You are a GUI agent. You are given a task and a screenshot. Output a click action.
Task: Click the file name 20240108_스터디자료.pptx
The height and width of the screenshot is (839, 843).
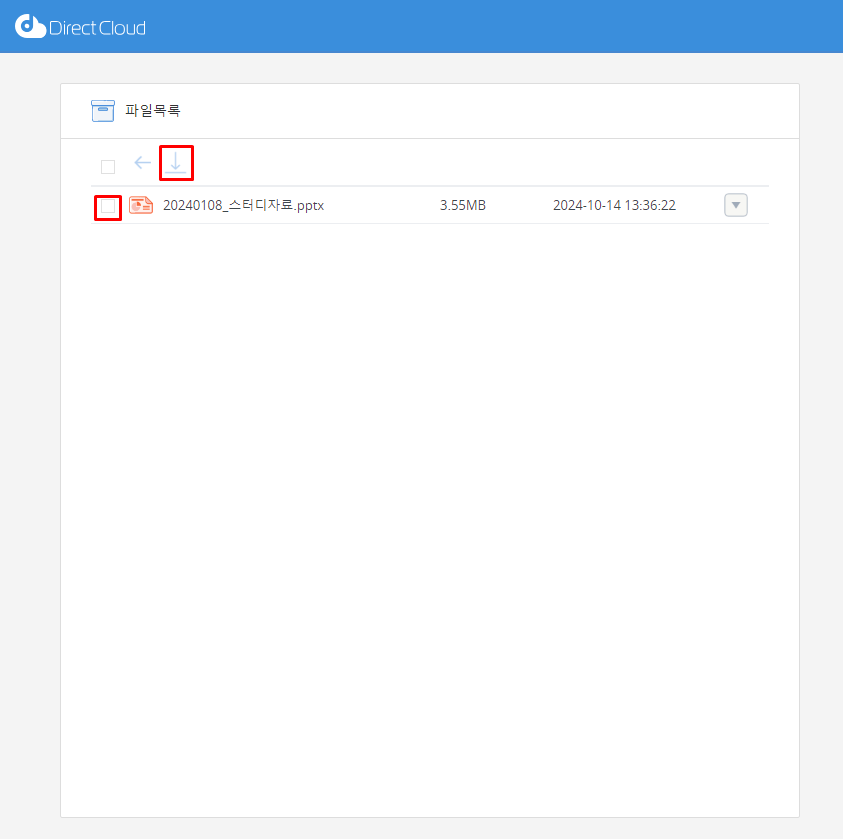(244, 205)
